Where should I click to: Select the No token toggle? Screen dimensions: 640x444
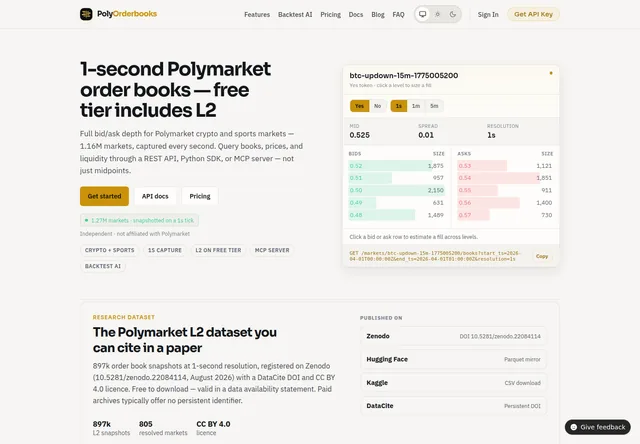378,106
